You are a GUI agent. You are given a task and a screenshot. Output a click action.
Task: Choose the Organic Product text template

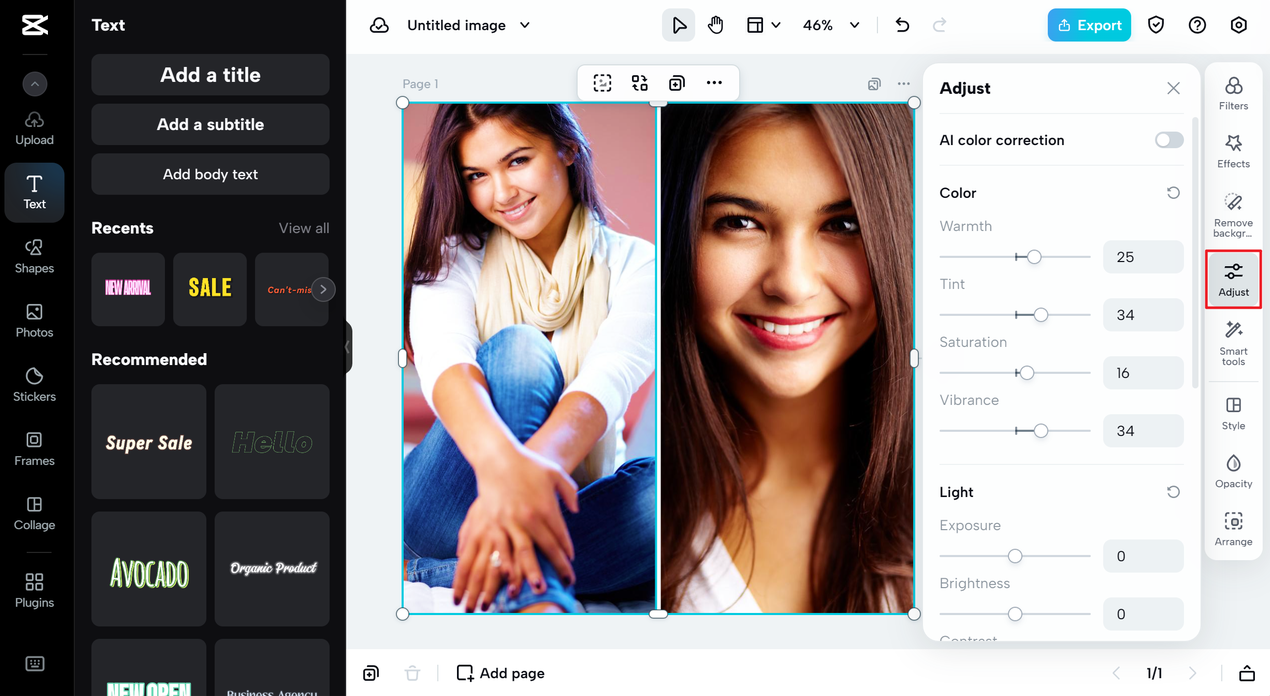click(272, 570)
